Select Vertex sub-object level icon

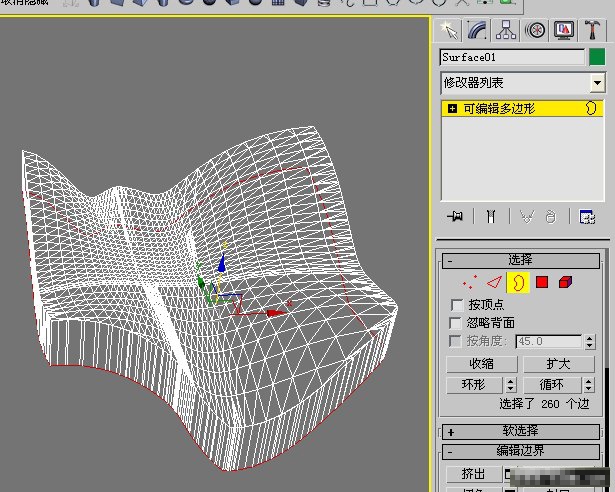coord(470,282)
